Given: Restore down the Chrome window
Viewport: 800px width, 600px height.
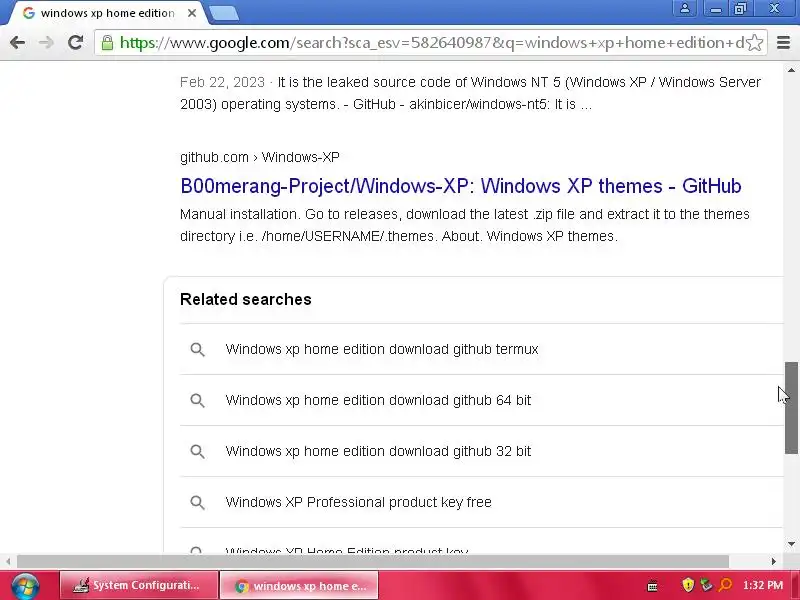Looking at the screenshot, I should (740, 9).
